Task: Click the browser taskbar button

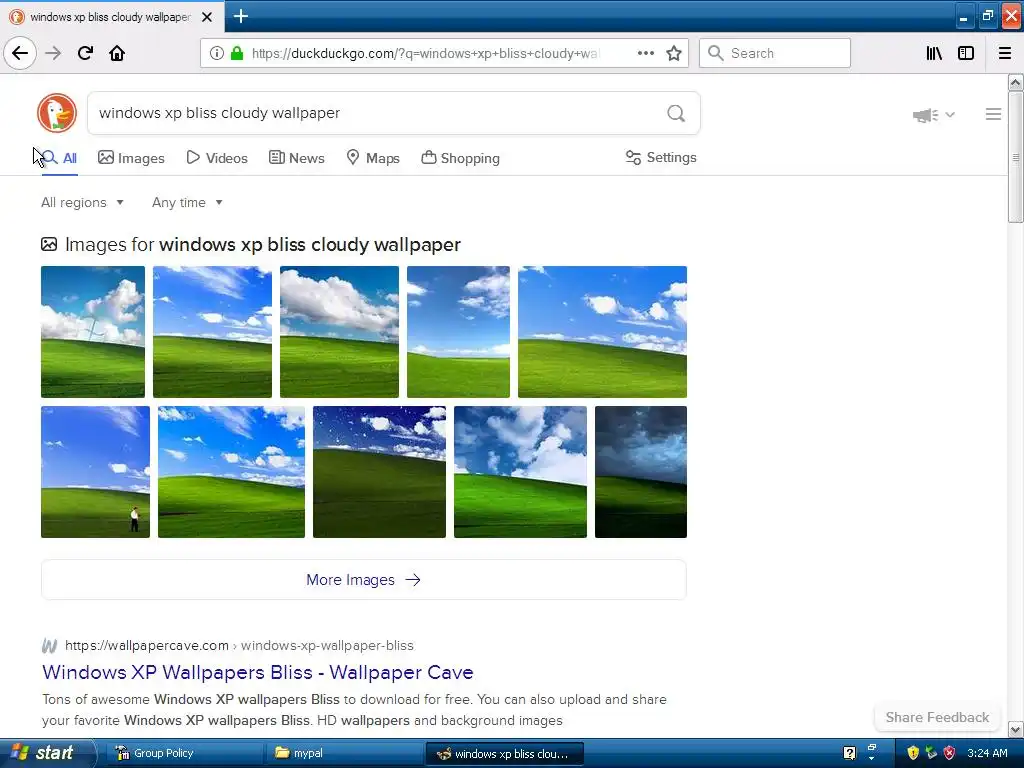Action: [504, 754]
